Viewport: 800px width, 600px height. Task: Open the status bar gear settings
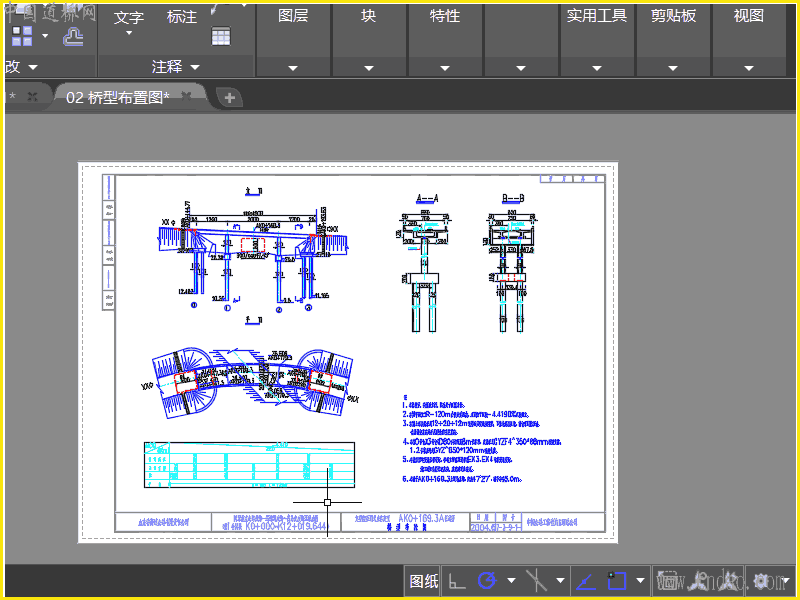763,580
